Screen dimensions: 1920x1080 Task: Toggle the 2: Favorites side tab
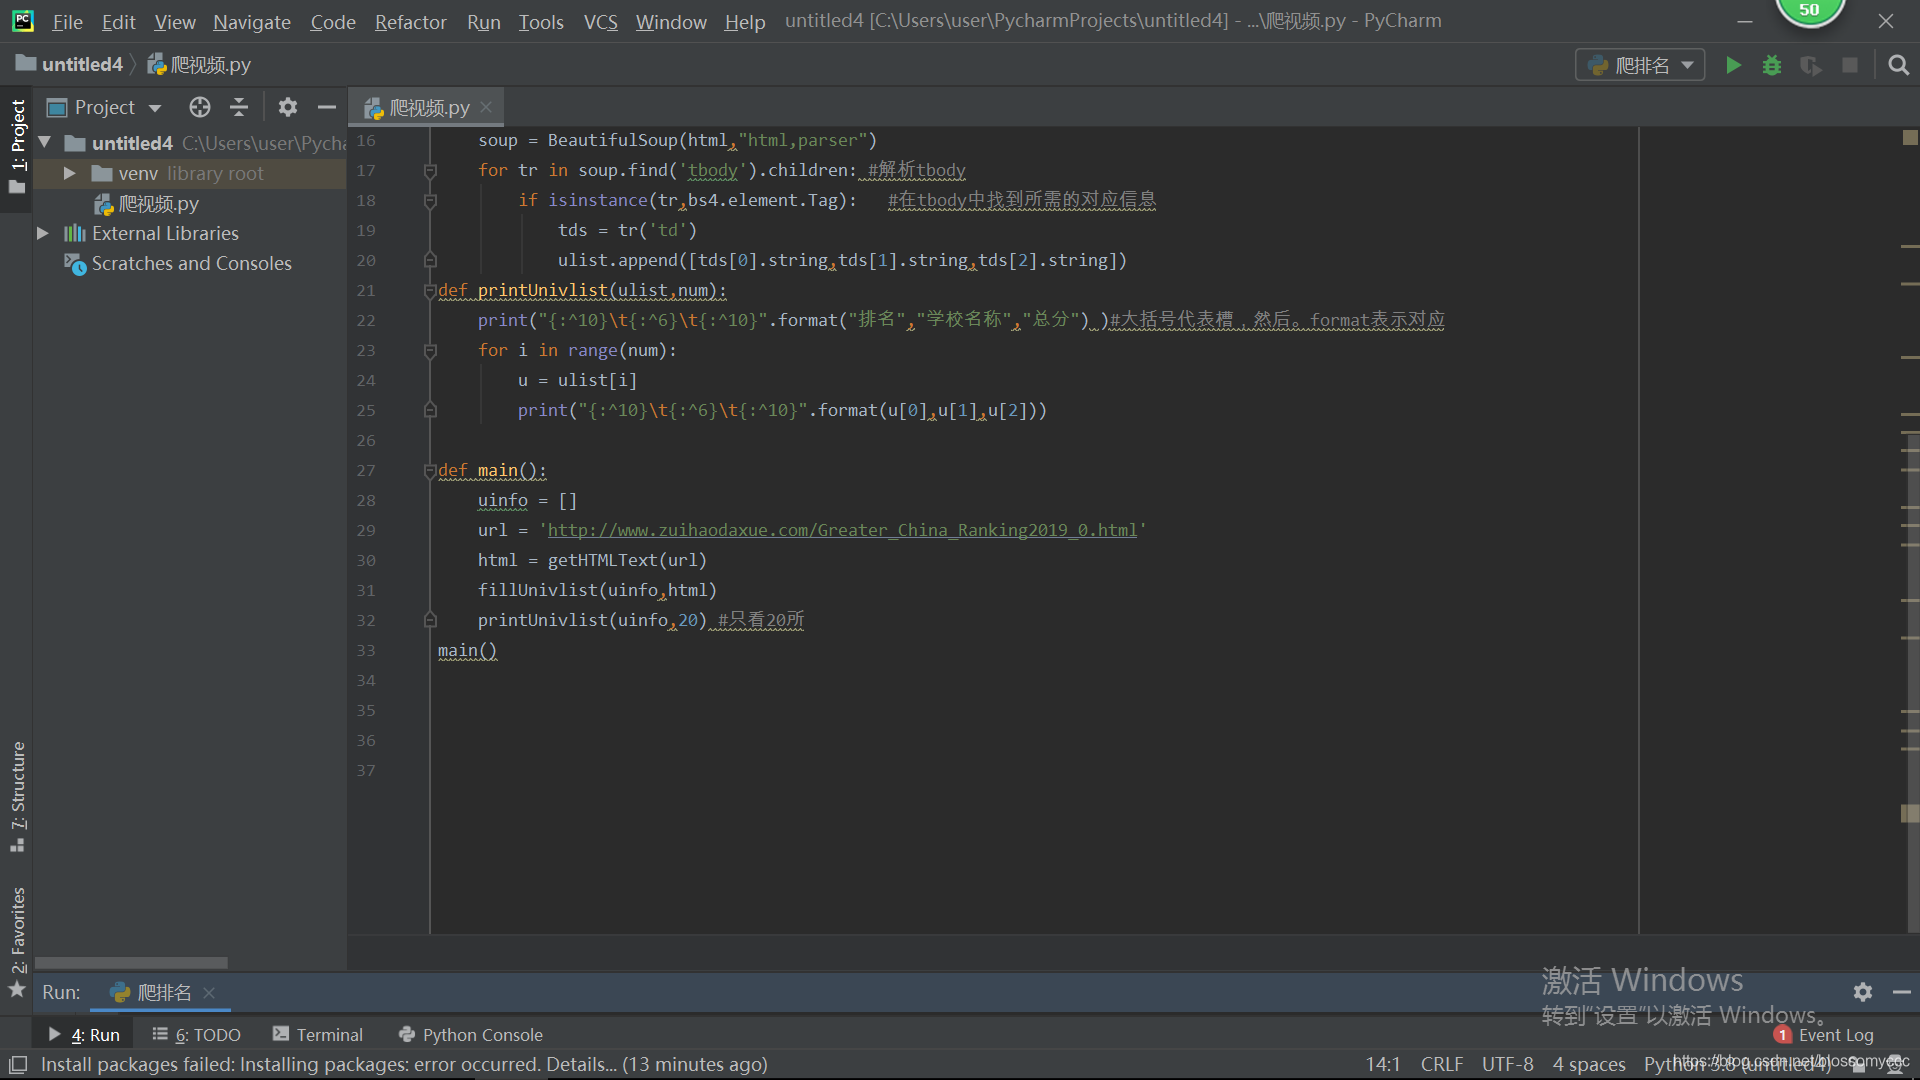tap(17, 940)
